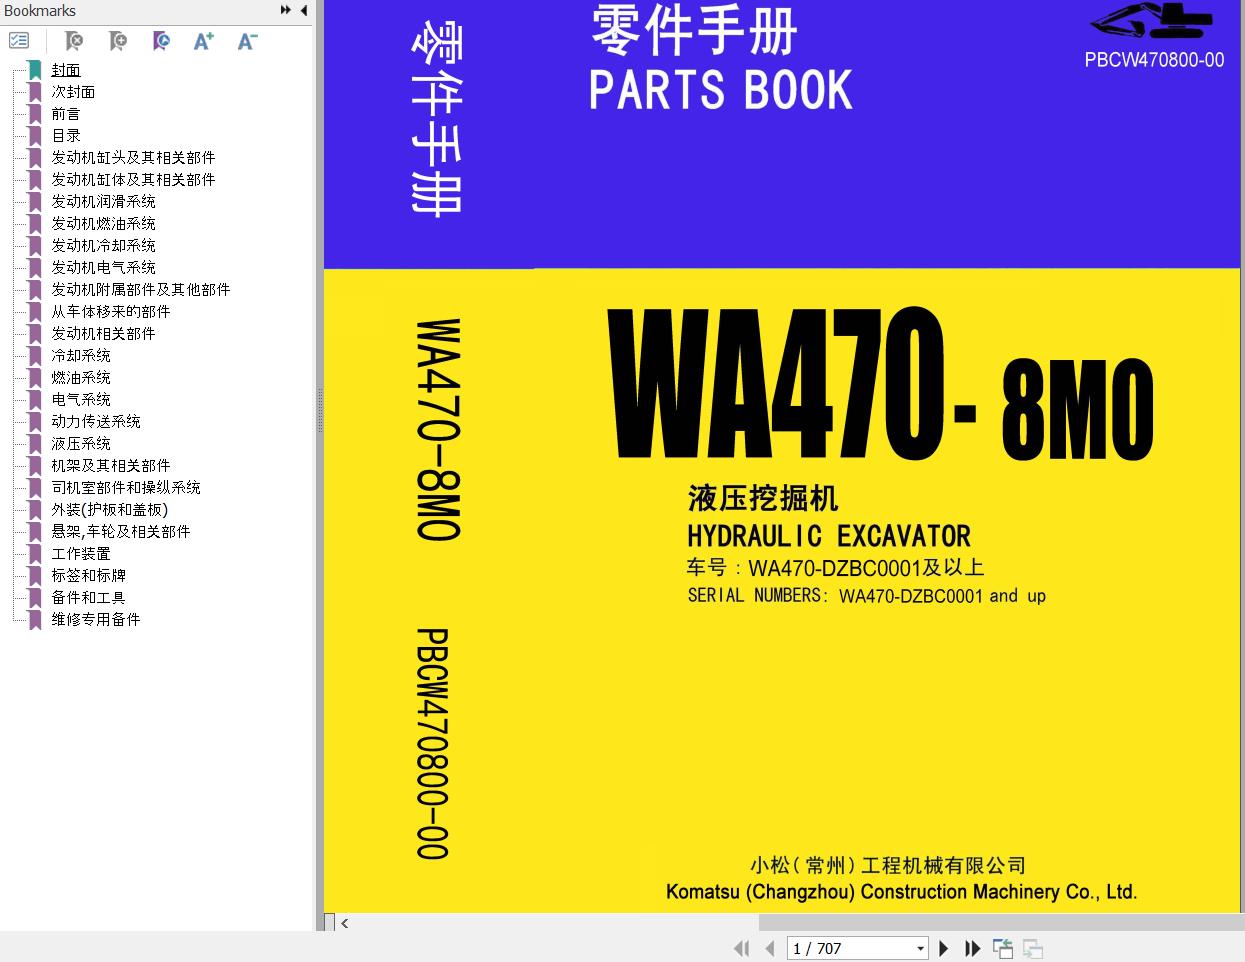Click the bookmark icon next to 前言
1245x962 pixels.
tap(35, 113)
